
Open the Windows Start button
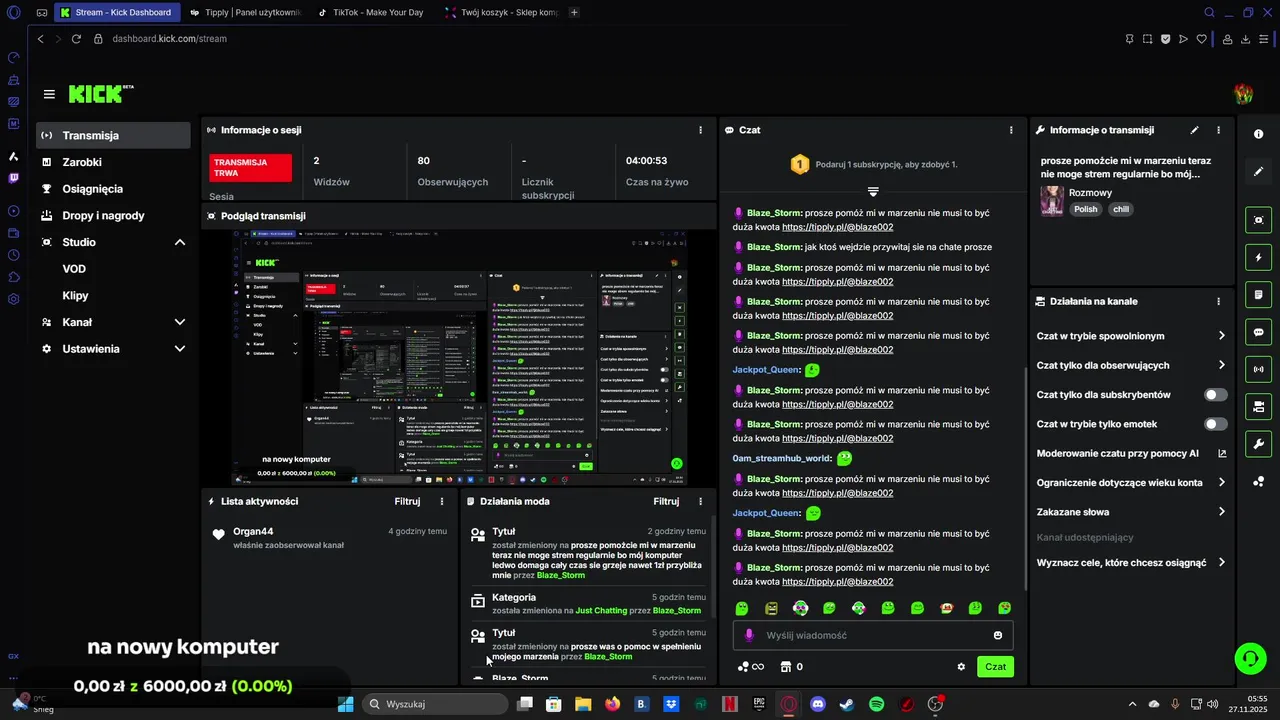pos(345,704)
